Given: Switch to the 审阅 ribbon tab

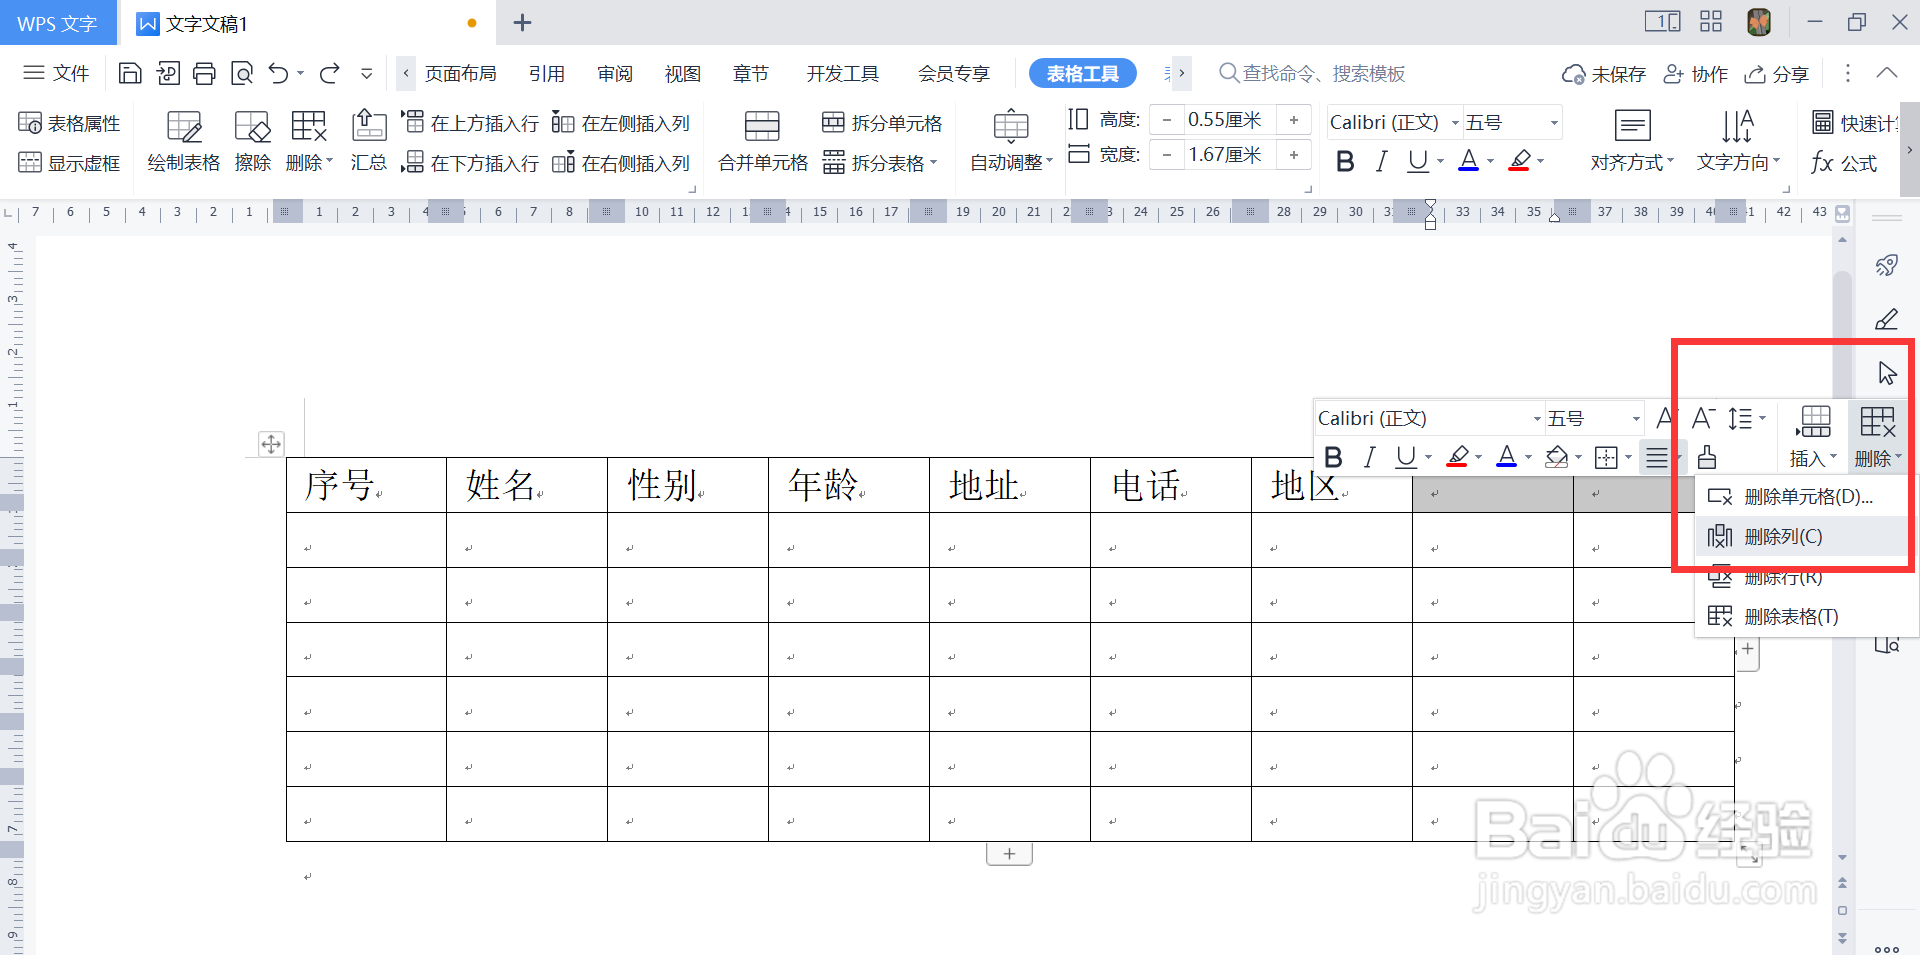Looking at the screenshot, I should point(615,73).
